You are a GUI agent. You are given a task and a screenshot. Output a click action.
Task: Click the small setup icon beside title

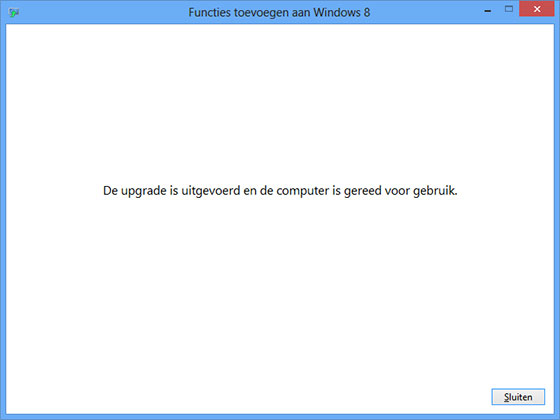14,12
